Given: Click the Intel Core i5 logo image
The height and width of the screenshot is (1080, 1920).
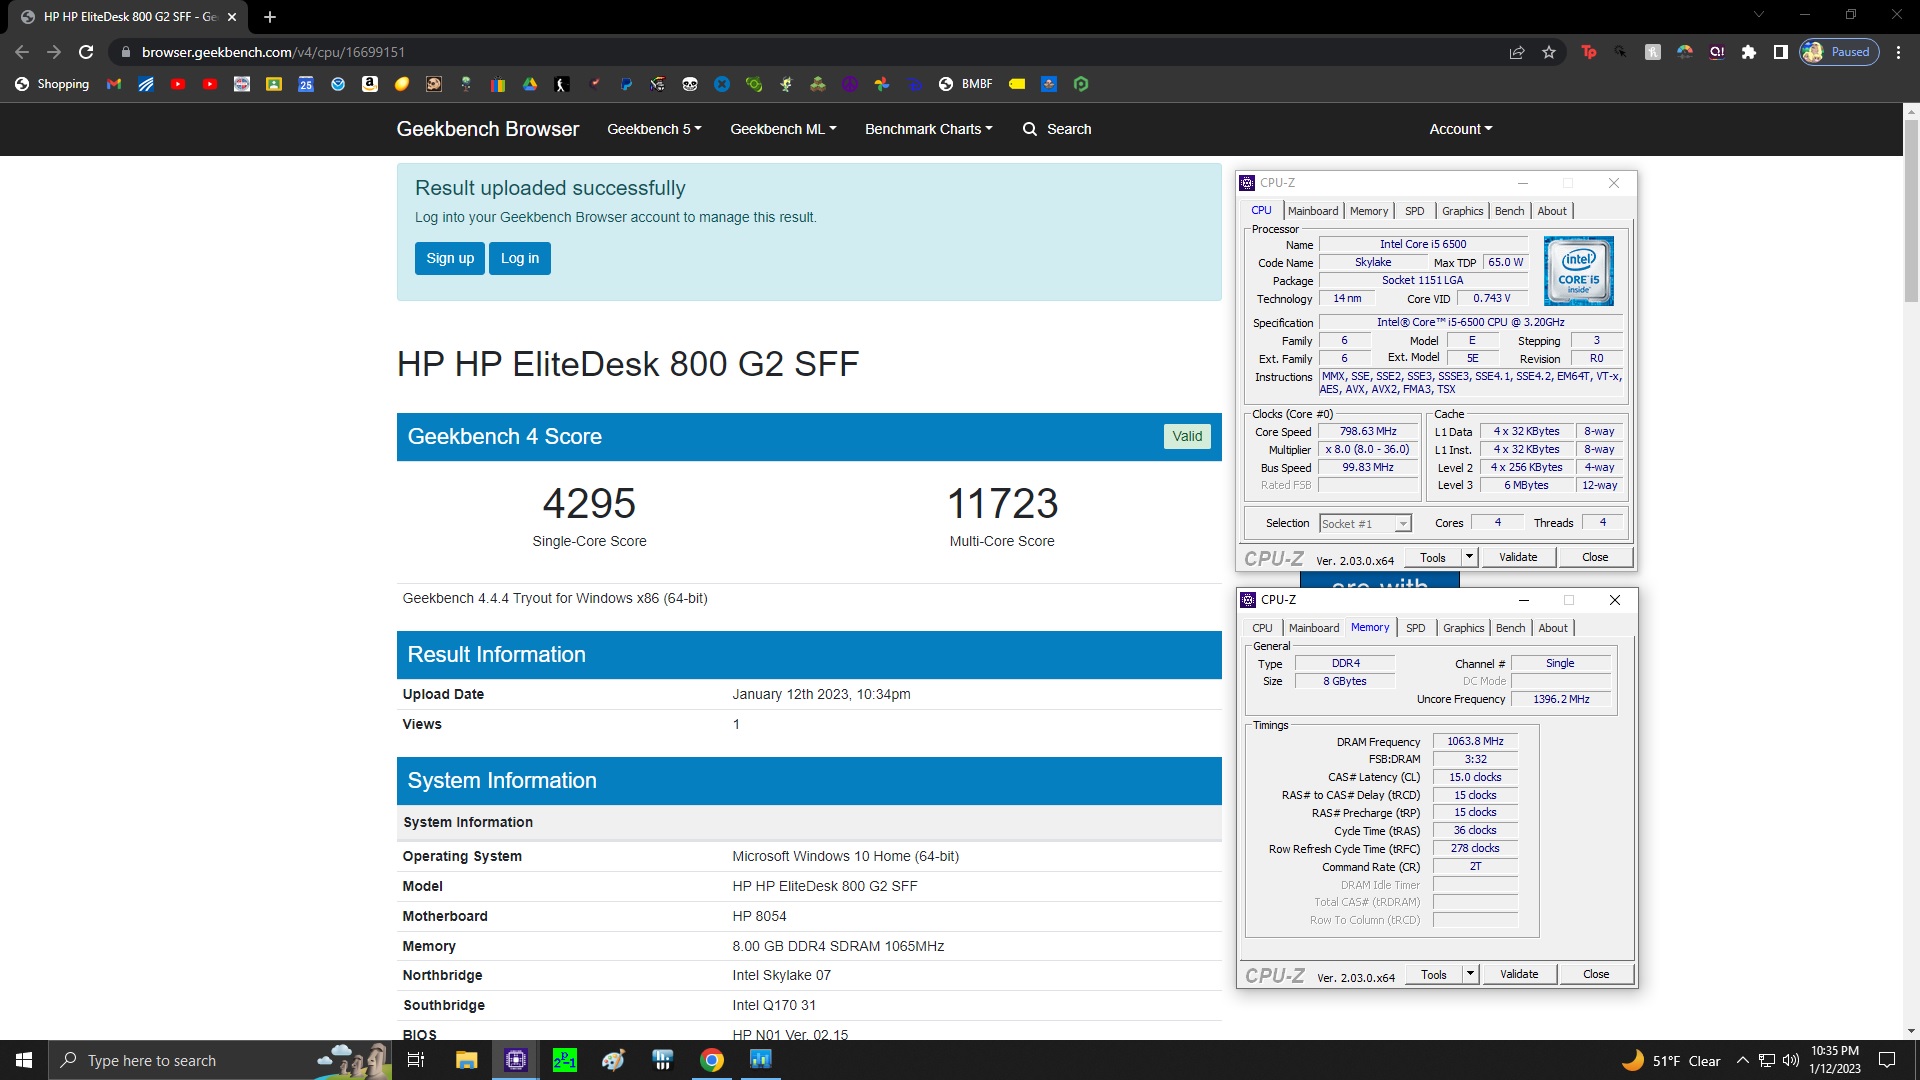Looking at the screenshot, I should 1578,271.
